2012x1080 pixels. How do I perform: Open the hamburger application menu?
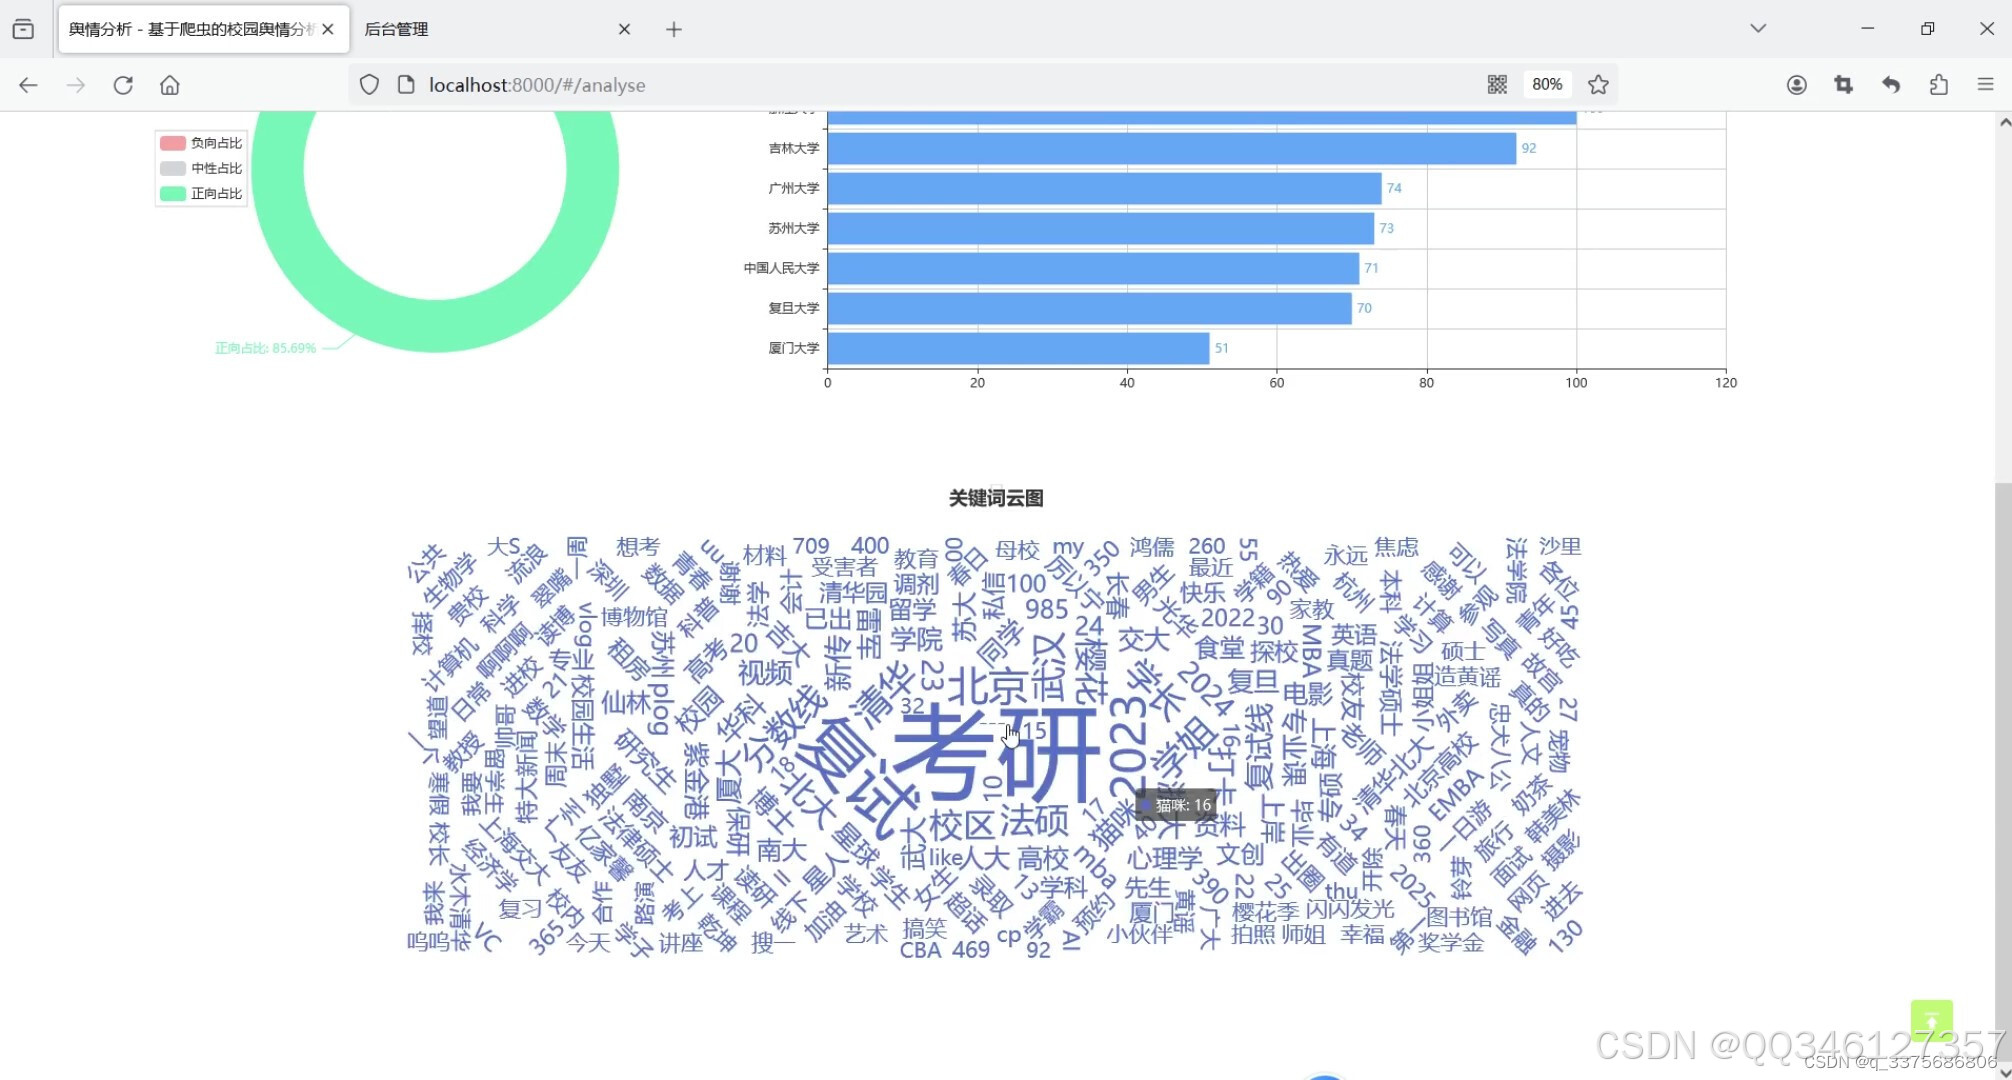(1987, 85)
